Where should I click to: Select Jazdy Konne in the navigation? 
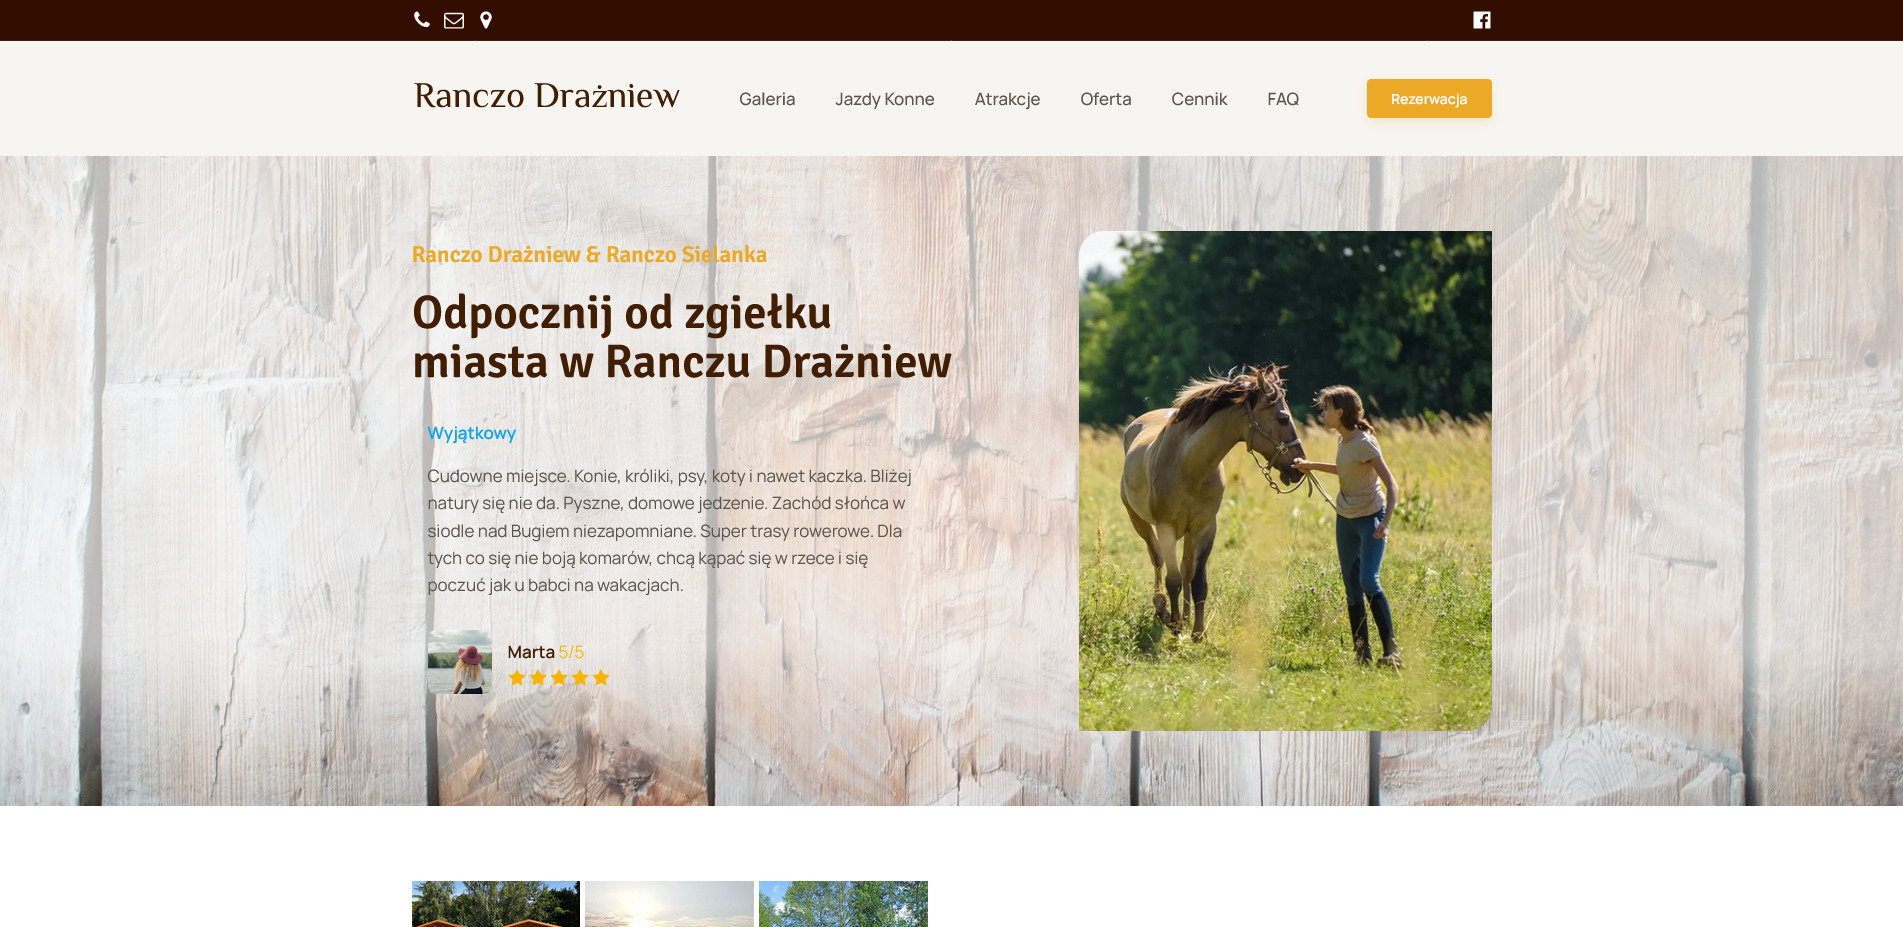coord(884,99)
